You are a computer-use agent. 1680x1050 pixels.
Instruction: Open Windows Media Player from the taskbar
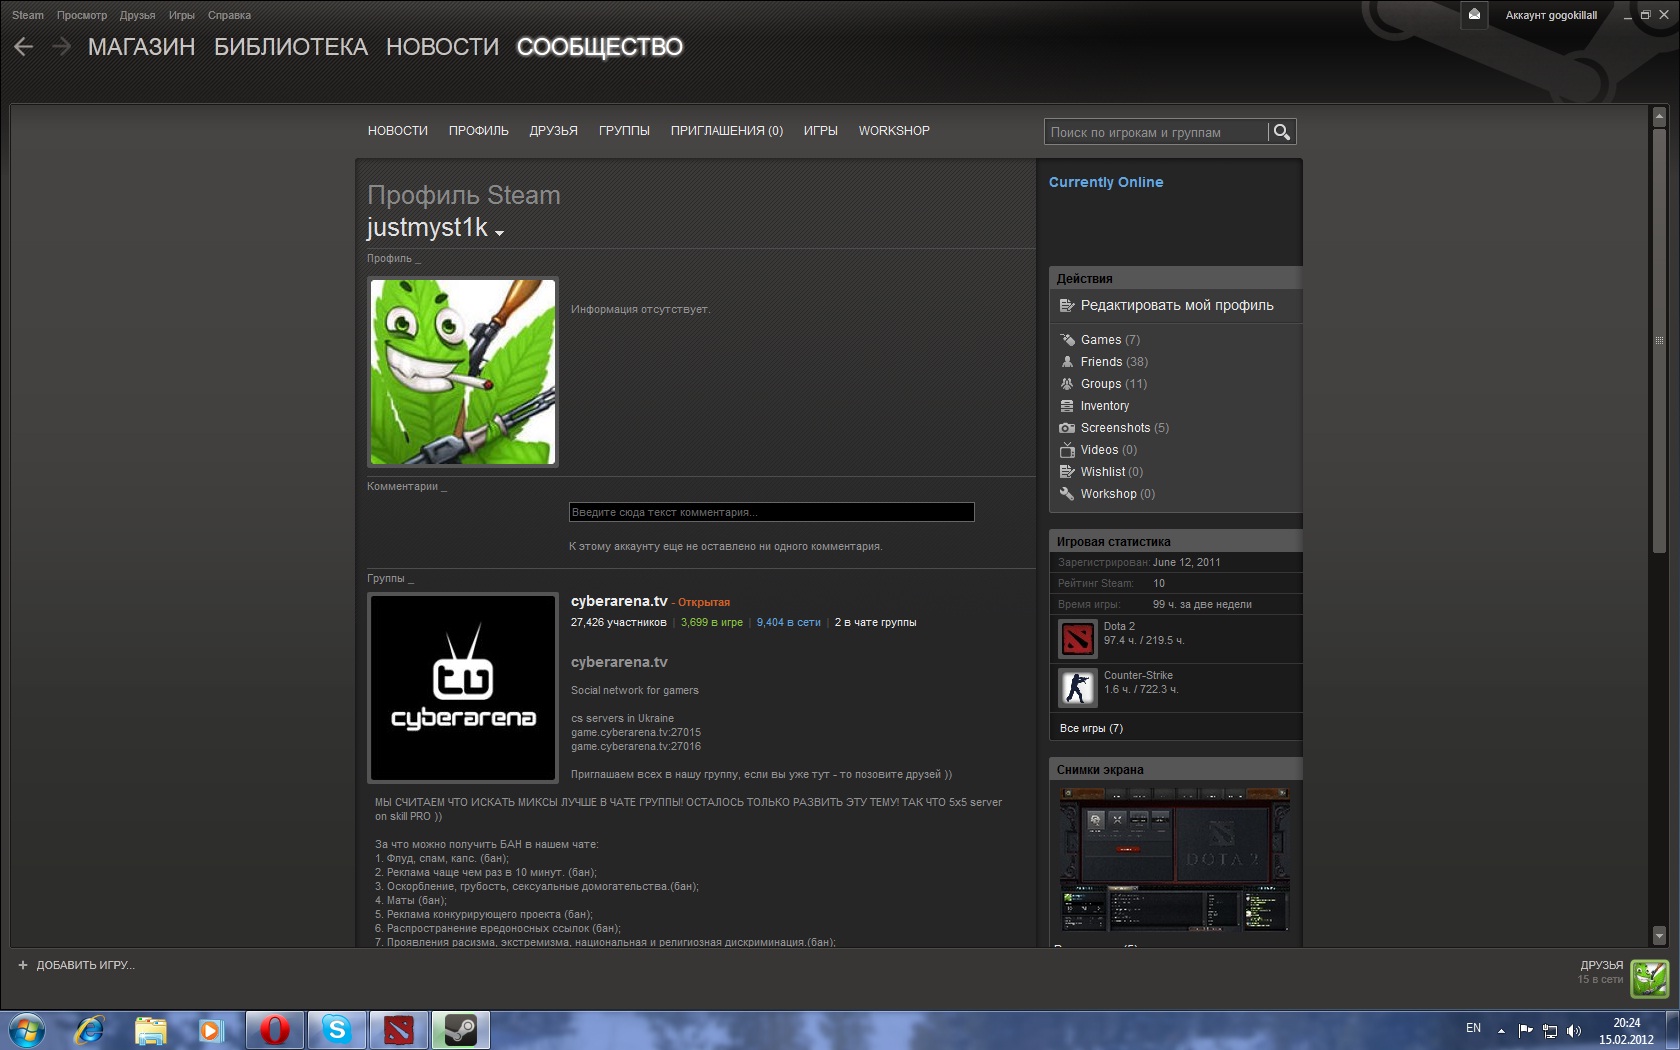(210, 1030)
